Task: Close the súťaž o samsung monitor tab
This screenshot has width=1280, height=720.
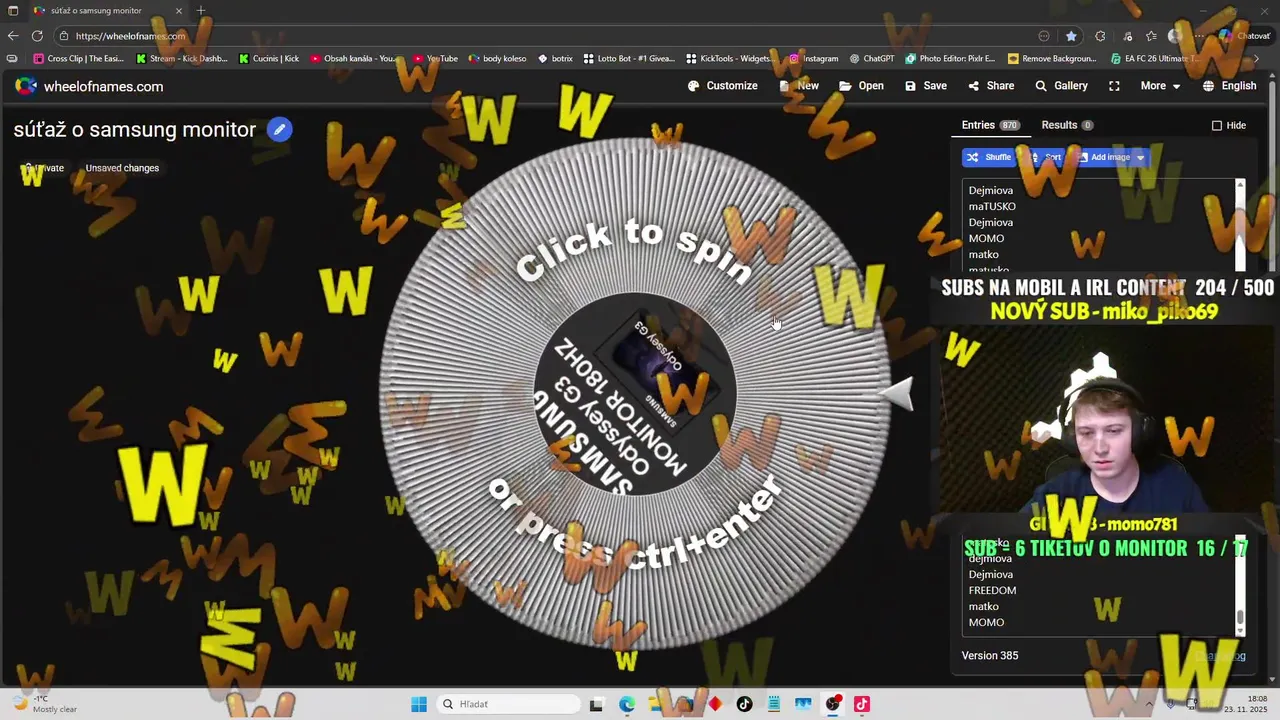Action: pyautogui.click(x=179, y=11)
